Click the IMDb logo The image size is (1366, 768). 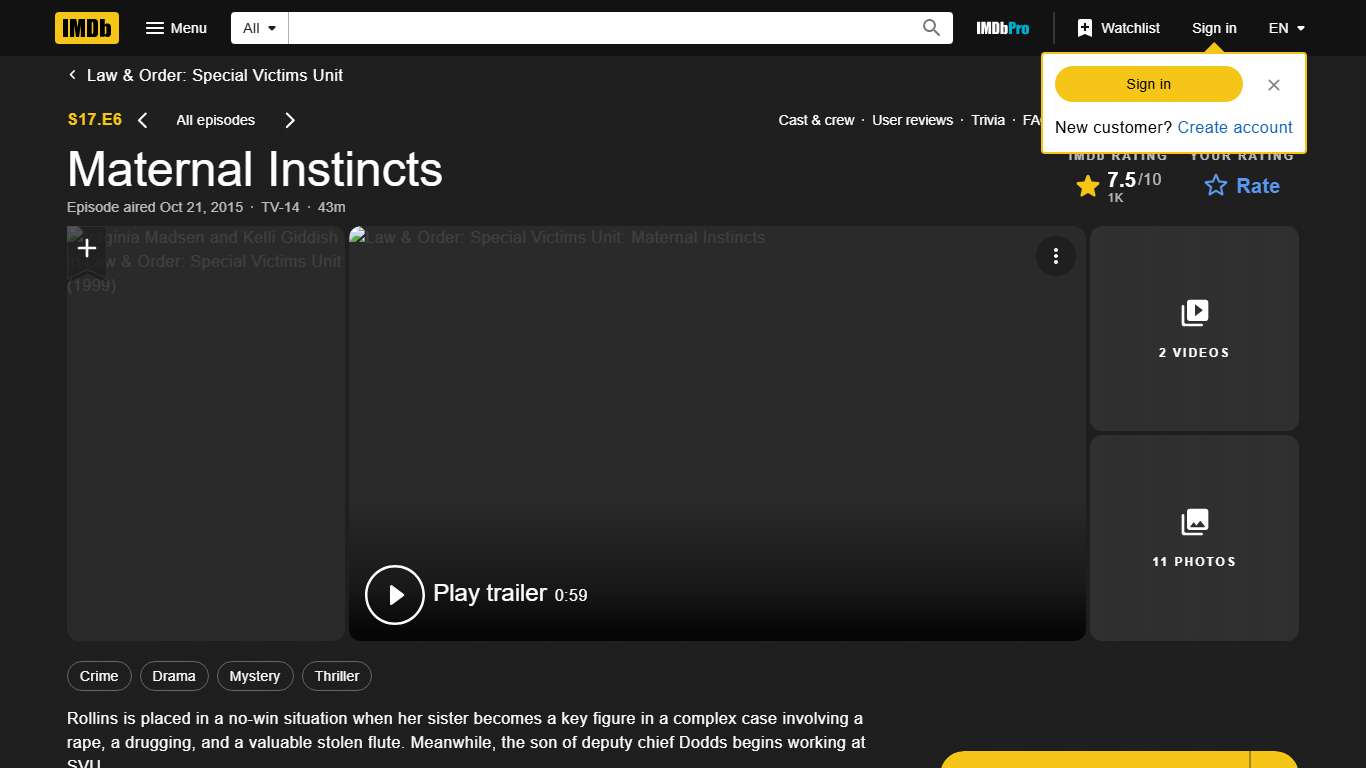point(86,28)
